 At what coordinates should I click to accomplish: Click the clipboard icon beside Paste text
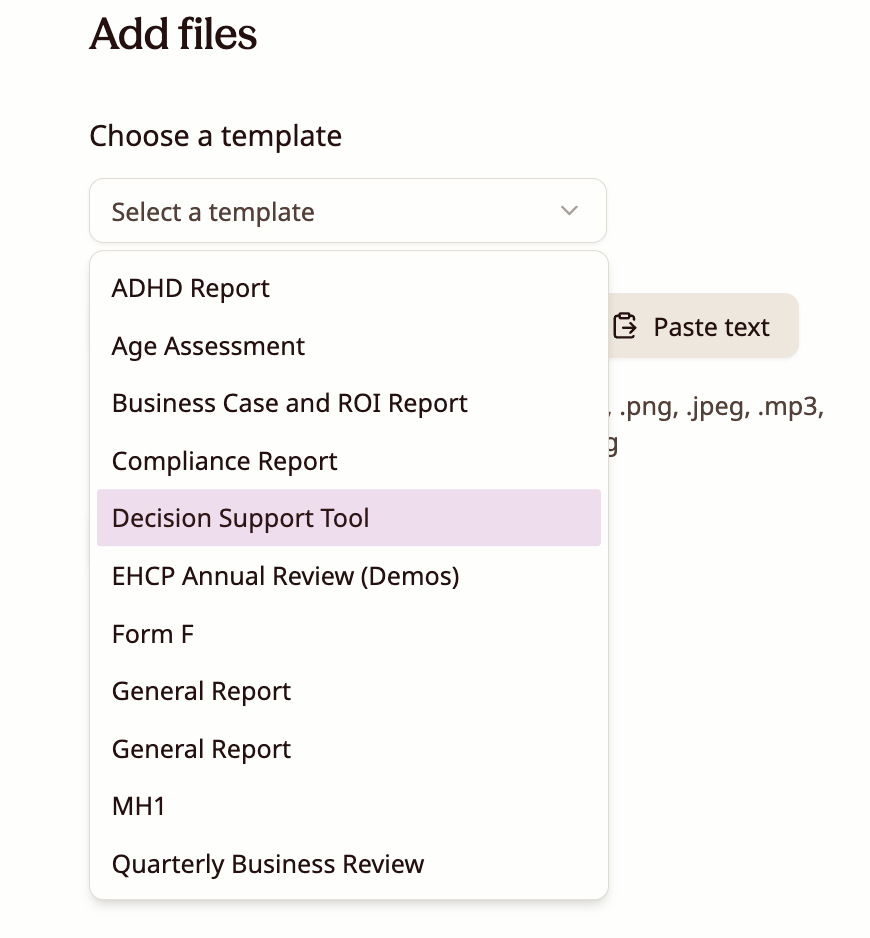(625, 326)
